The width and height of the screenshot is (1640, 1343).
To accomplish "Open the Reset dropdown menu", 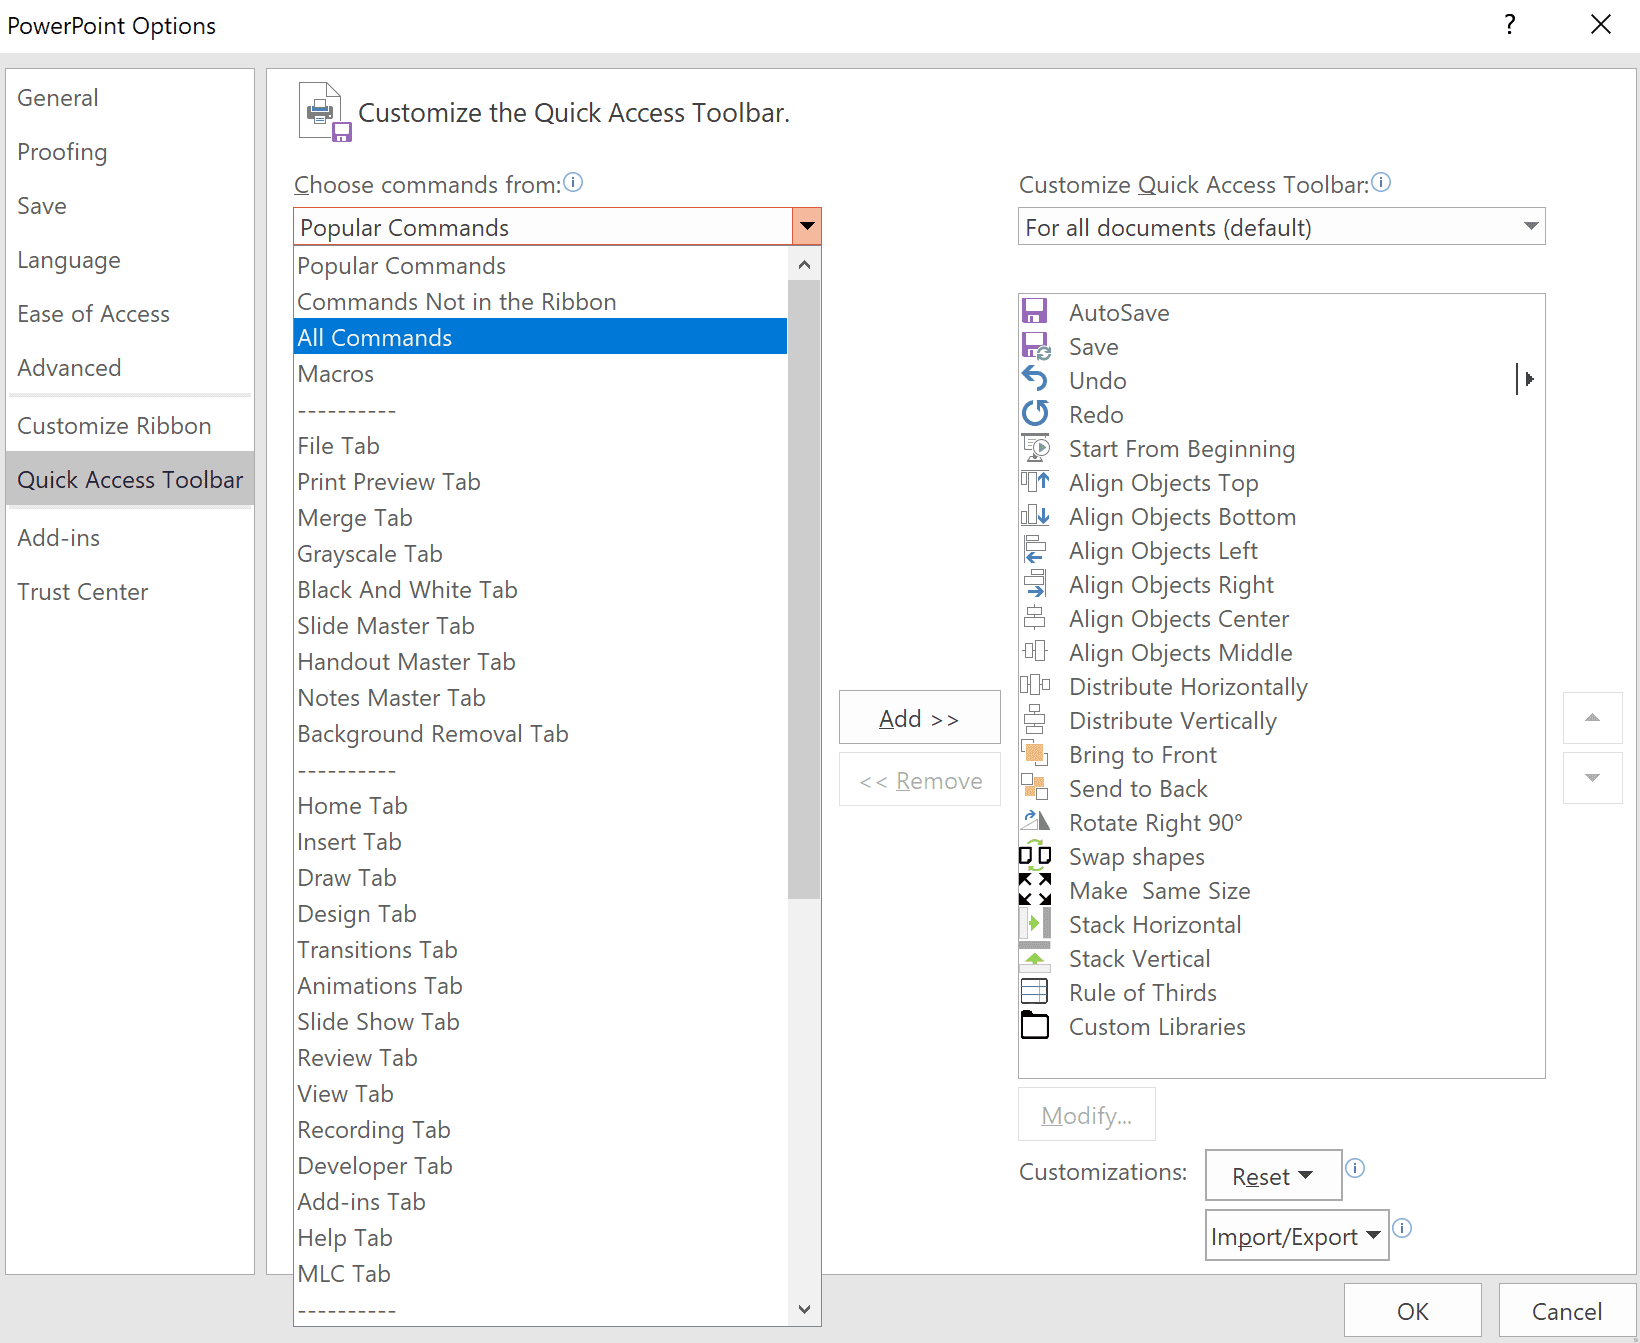I will [x=1273, y=1176].
